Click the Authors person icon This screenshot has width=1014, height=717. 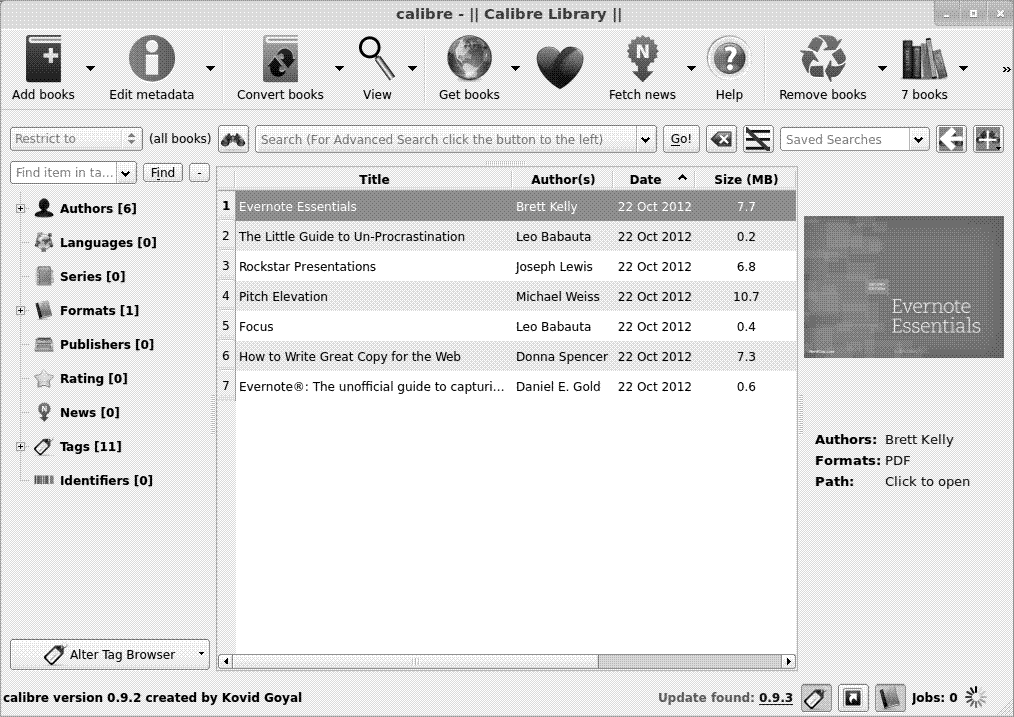coord(44,208)
